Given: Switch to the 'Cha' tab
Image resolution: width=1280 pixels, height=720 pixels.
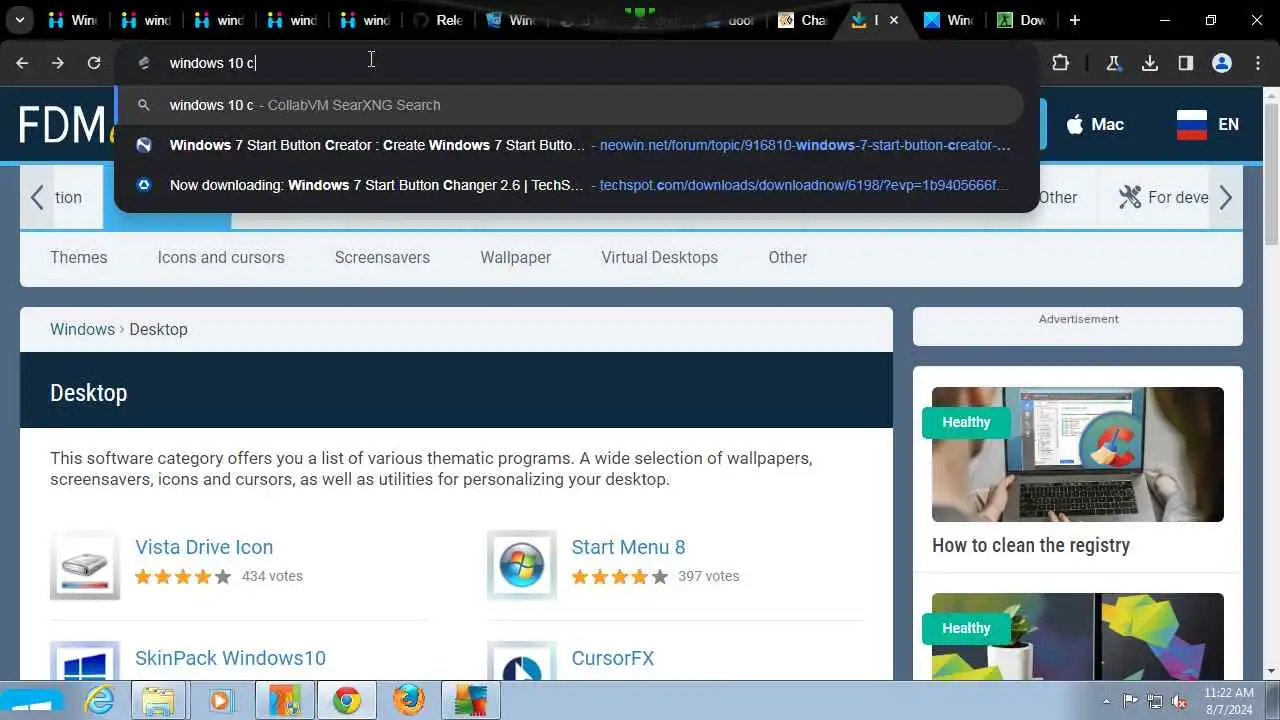Looking at the screenshot, I should (803, 20).
